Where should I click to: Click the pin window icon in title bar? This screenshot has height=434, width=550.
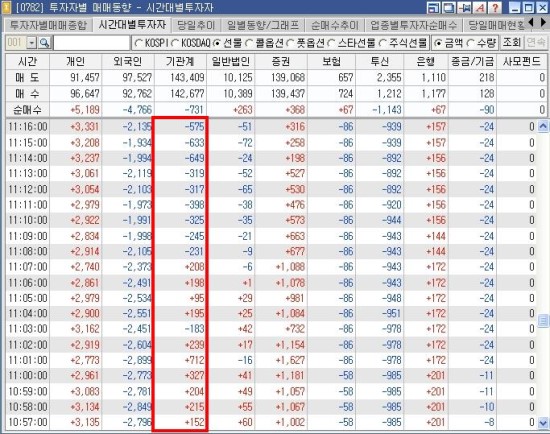click(465, 7)
